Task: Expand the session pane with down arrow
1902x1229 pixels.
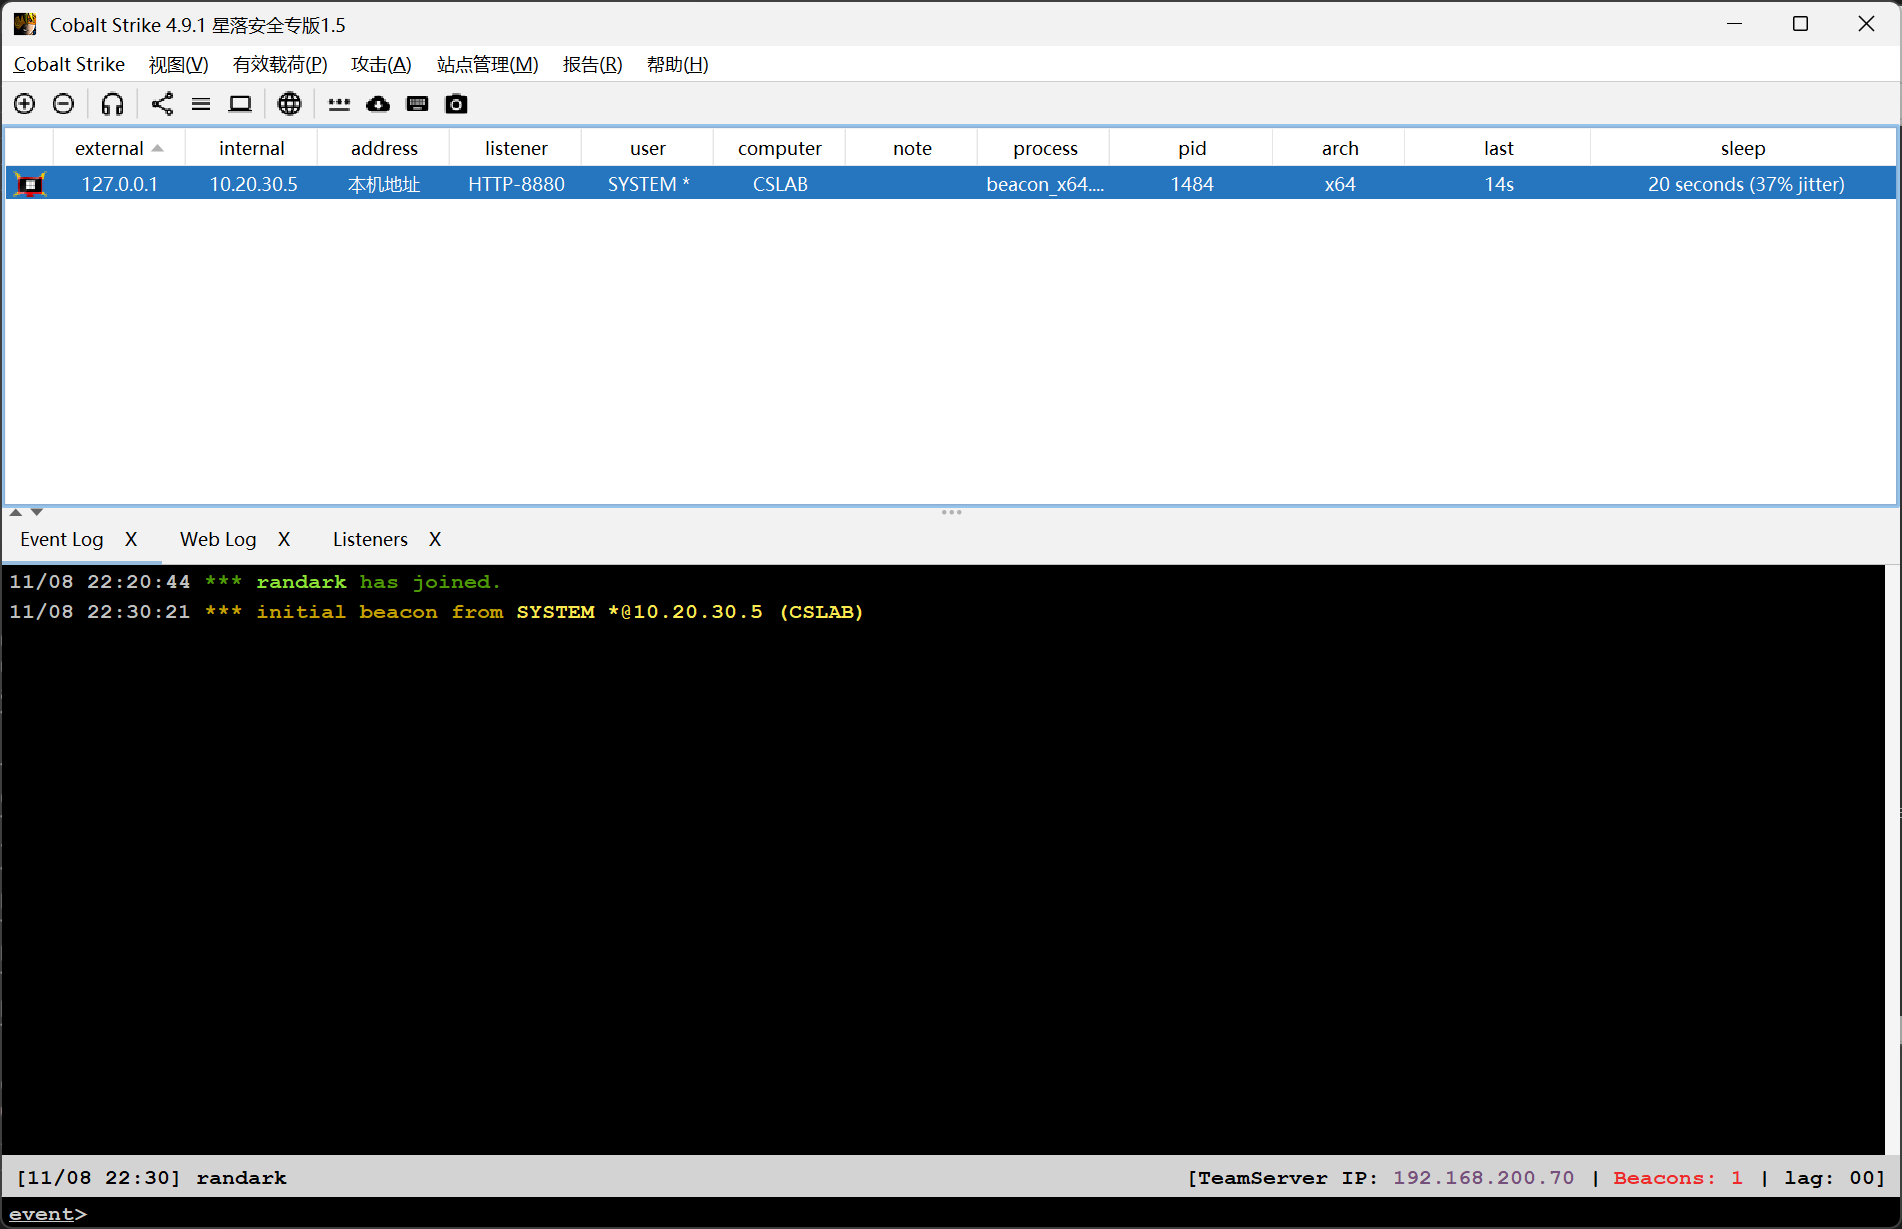Action: pos(37,512)
